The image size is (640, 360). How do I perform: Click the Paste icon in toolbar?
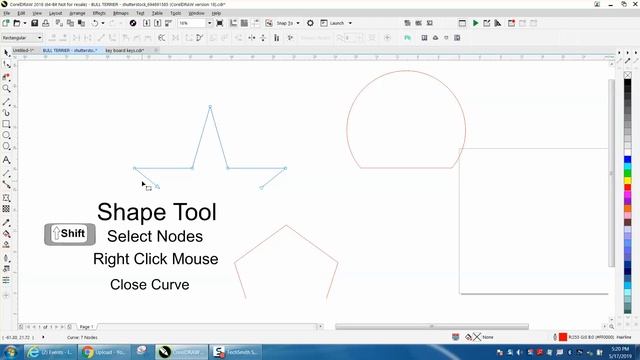tap(81, 23)
